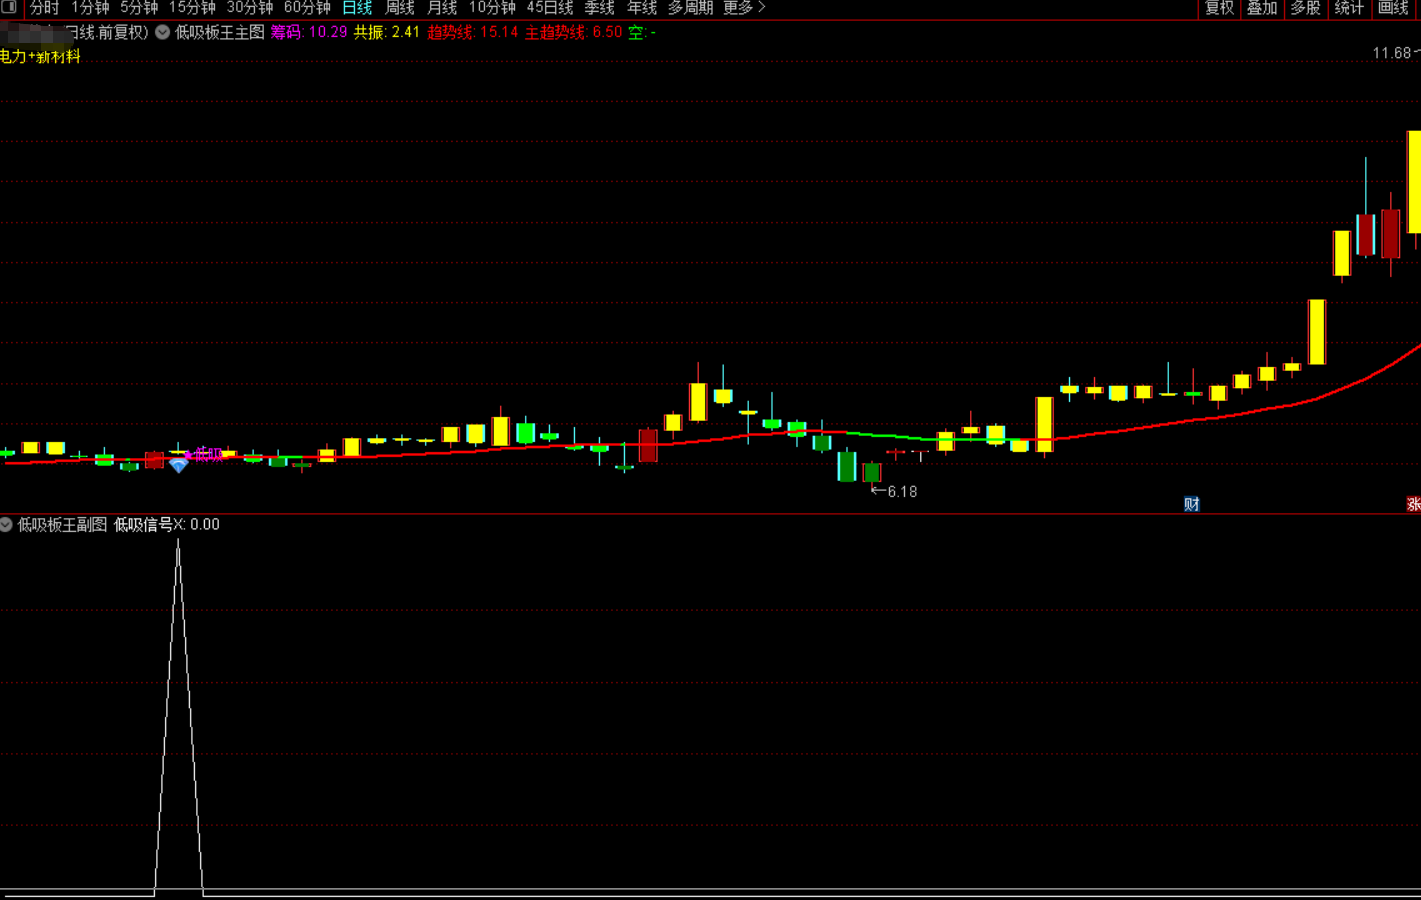Click the peak of the 低吸信号 spike
The width and height of the screenshot is (1421, 900).
pos(179,541)
